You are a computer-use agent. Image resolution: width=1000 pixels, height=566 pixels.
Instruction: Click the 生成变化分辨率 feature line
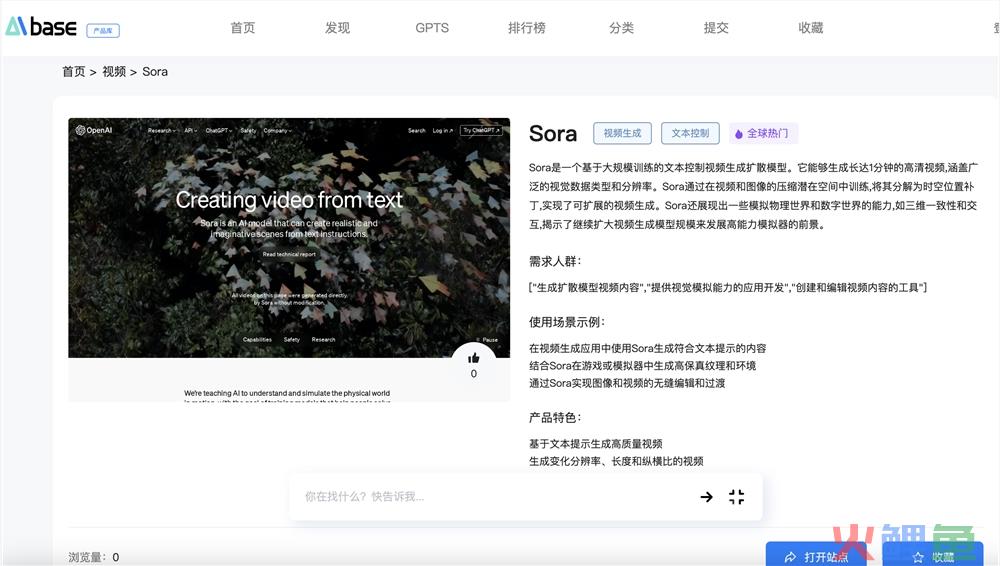click(x=616, y=461)
